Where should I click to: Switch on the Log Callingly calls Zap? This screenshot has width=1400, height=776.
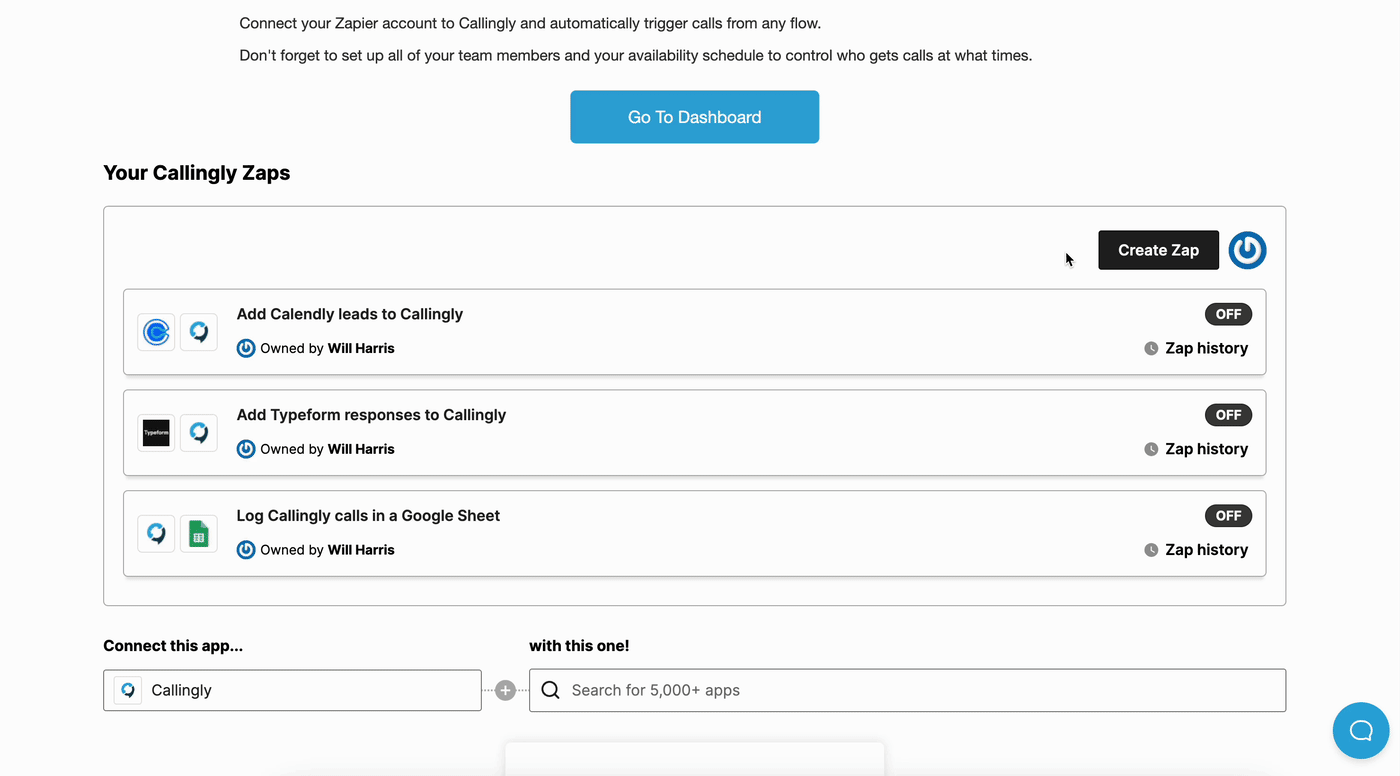(x=1228, y=516)
